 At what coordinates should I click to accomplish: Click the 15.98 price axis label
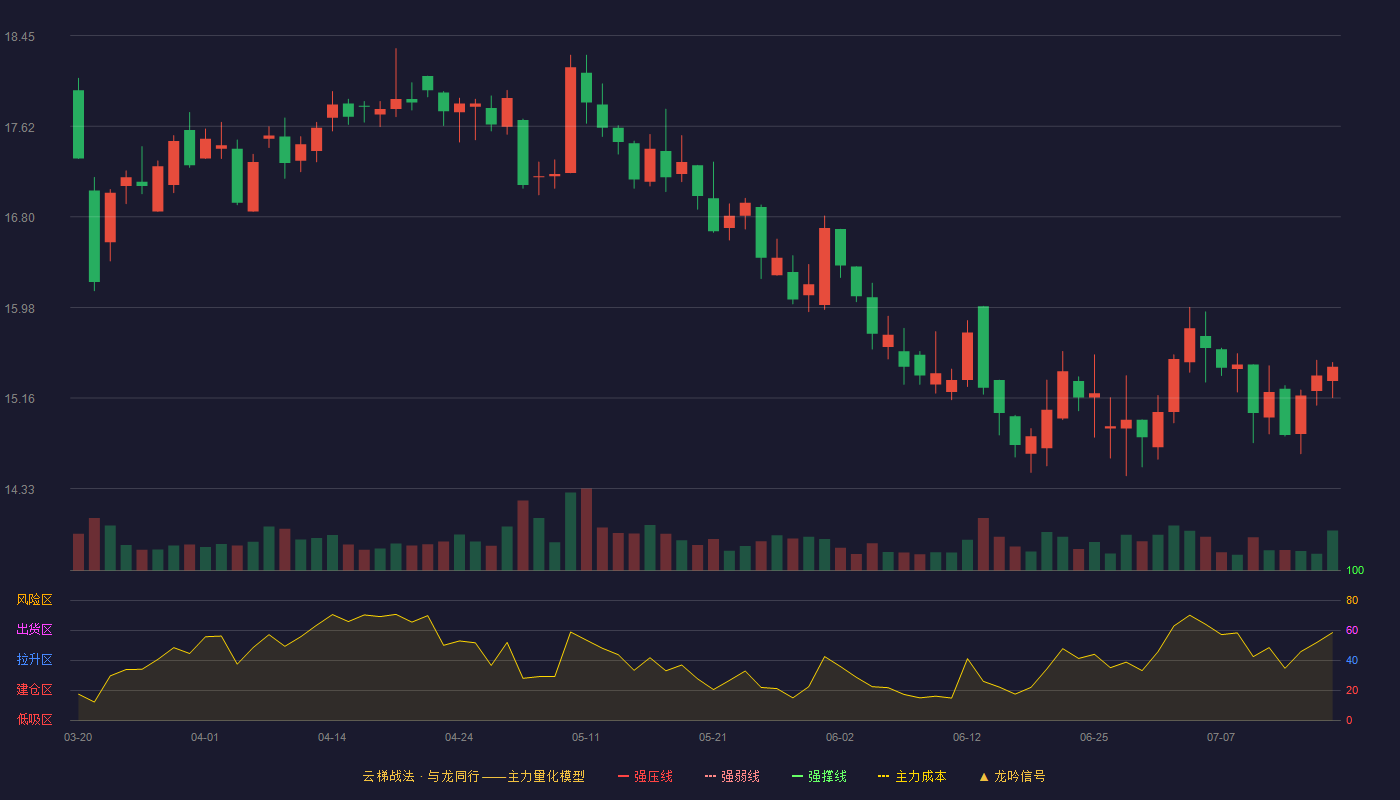coord(20,308)
